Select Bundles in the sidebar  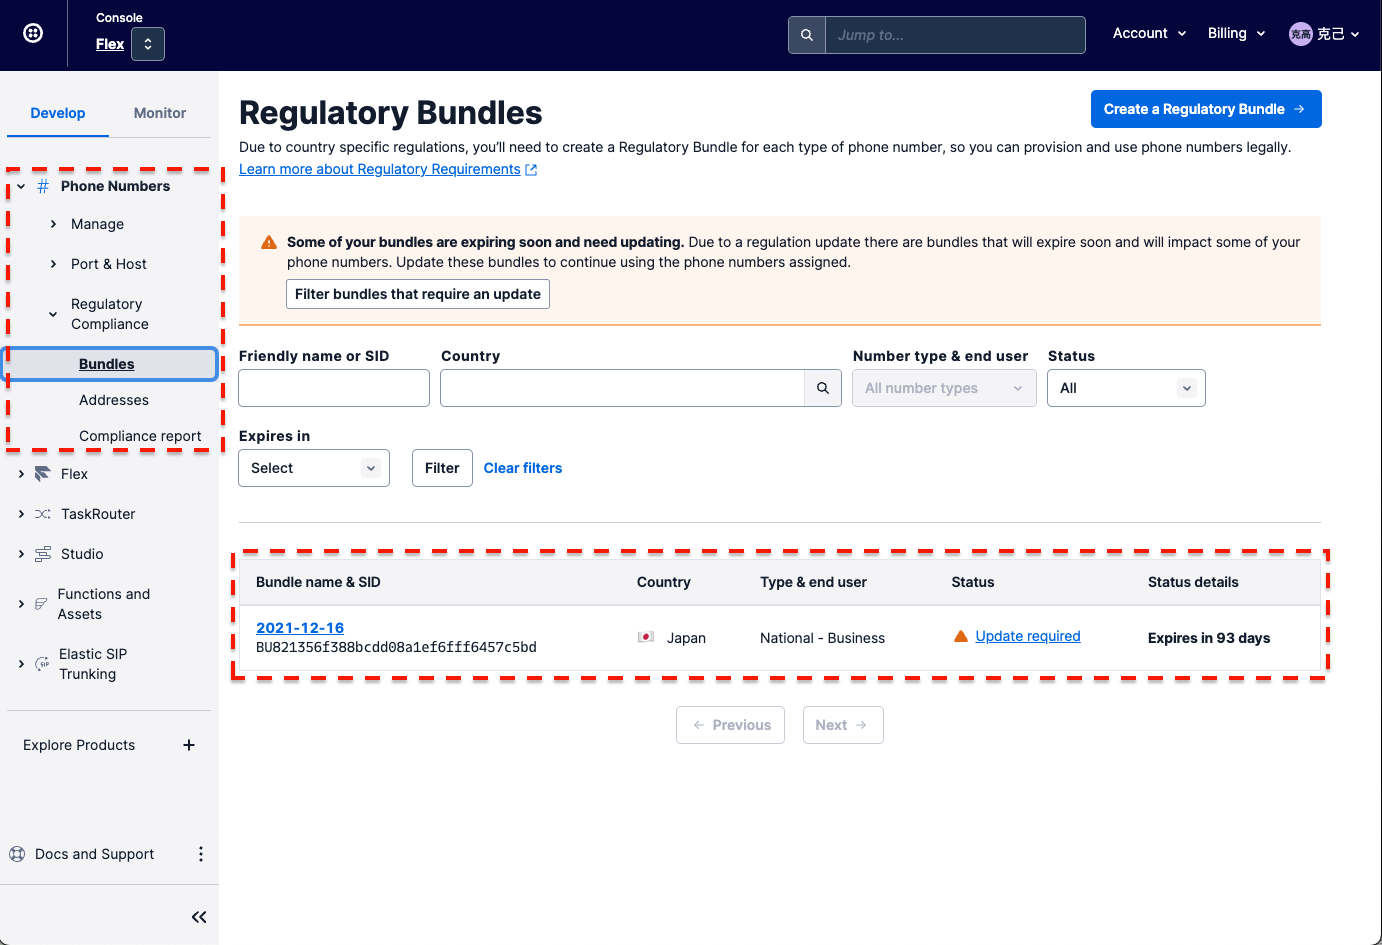point(107,364)
